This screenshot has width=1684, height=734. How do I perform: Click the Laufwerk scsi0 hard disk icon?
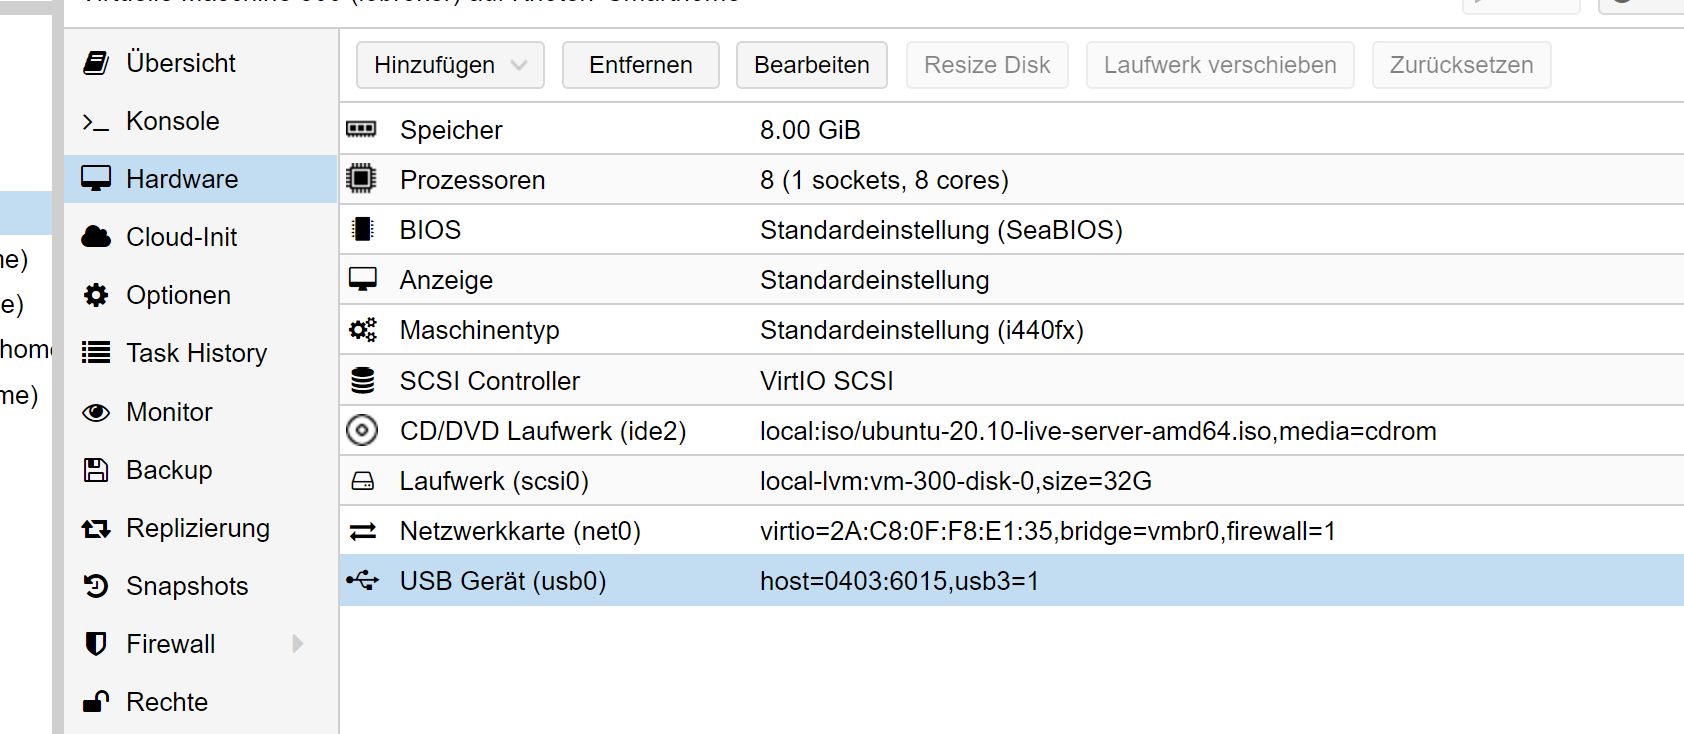tap(362, 481)
